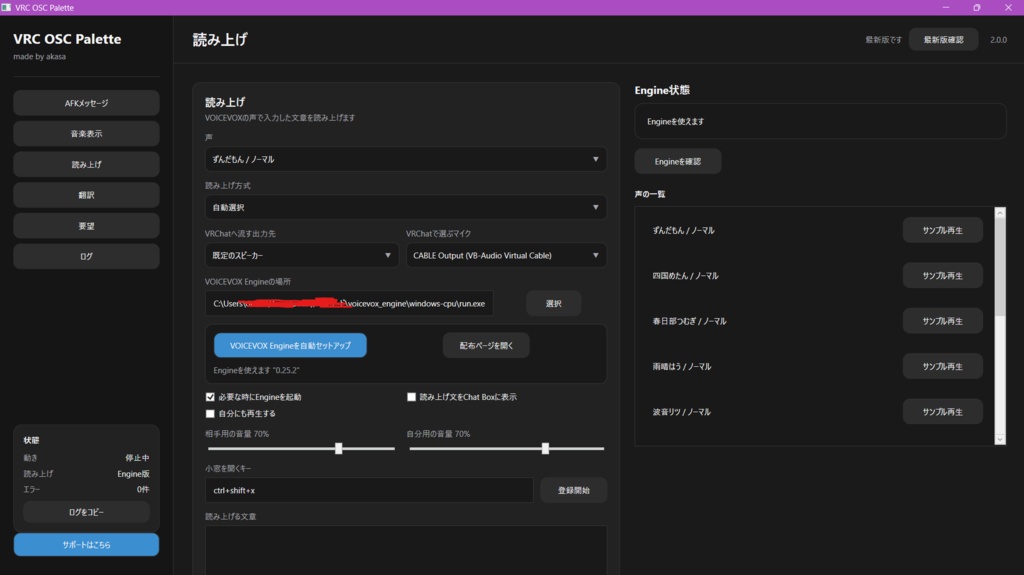Click the 'Engineを使えます' status text

click(x=675, y=122)
